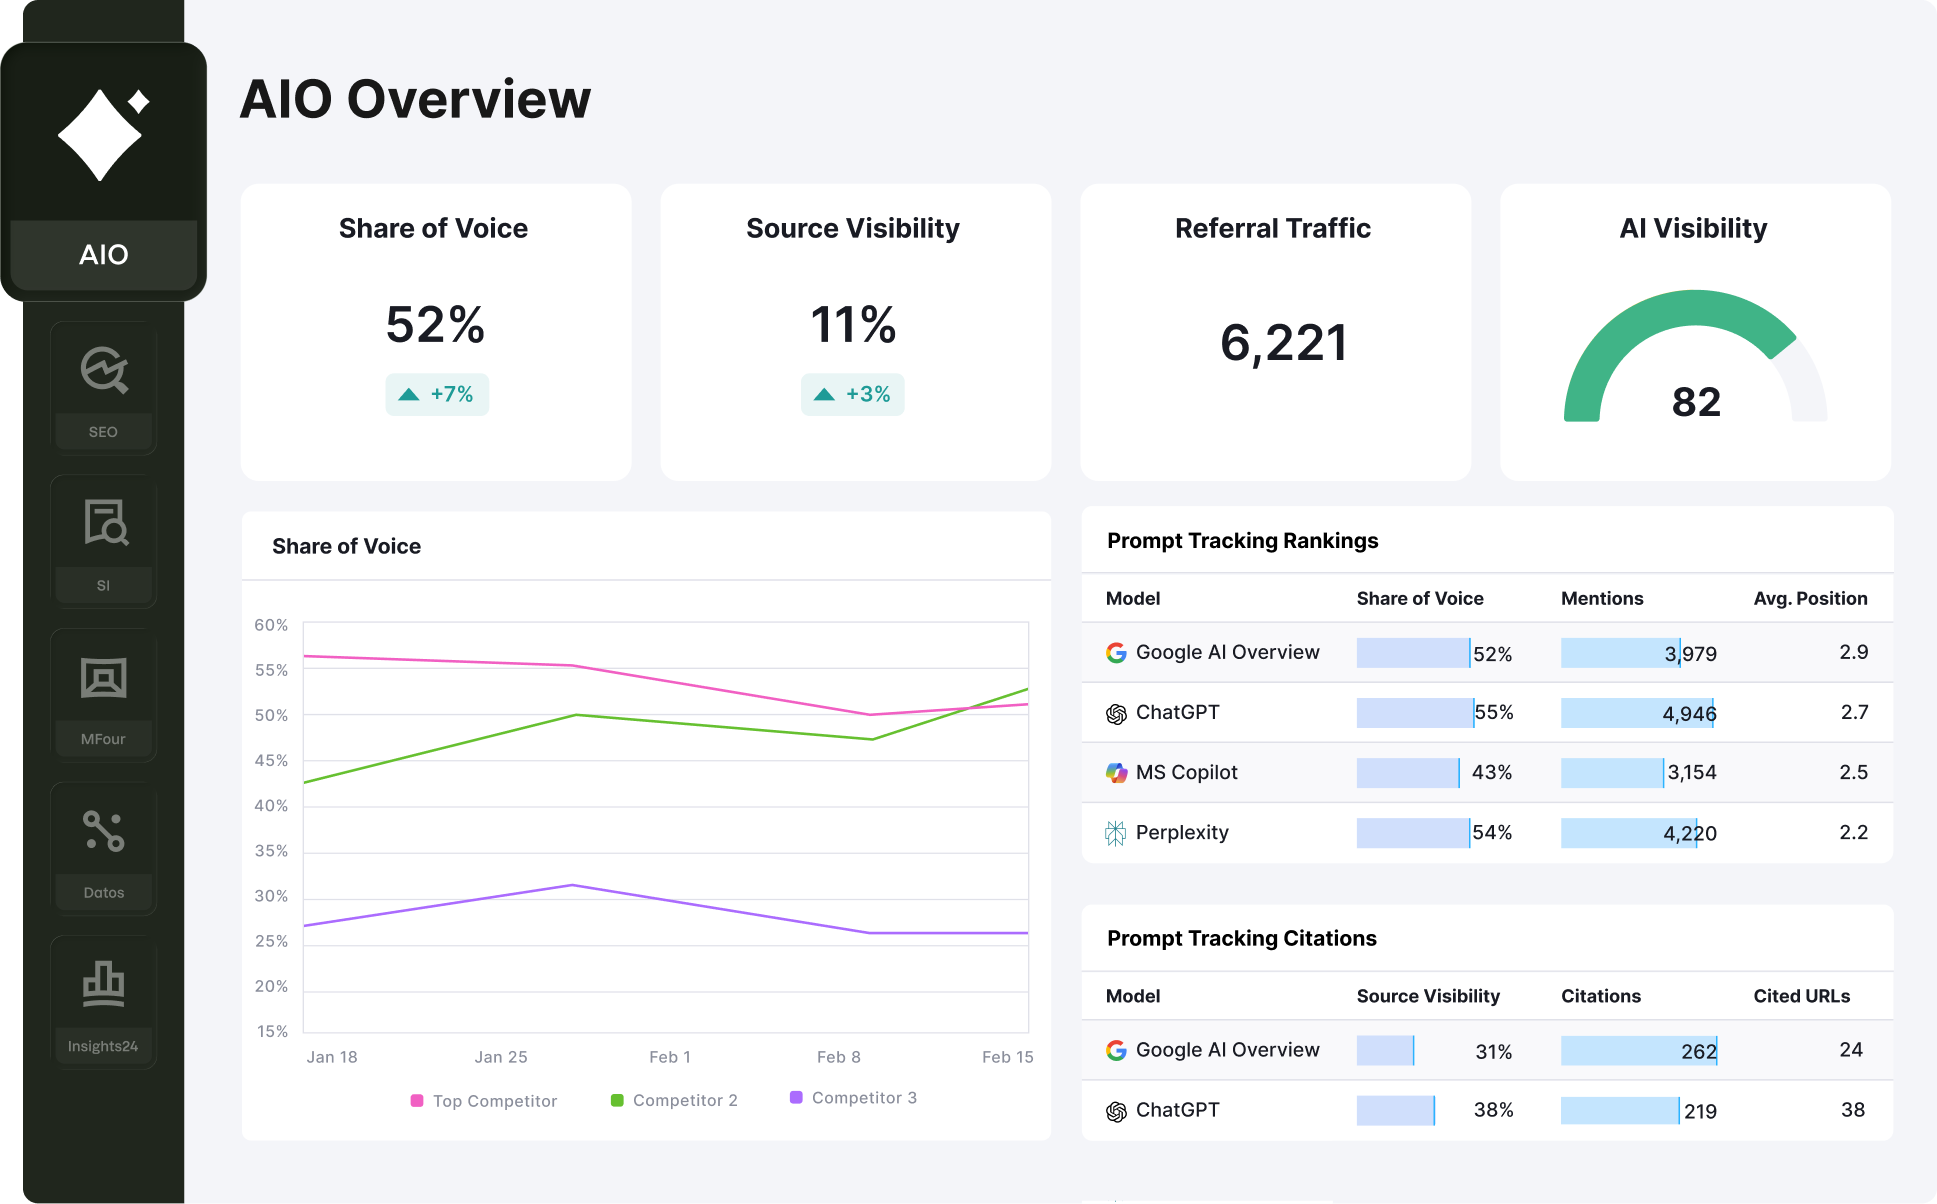Sort by Citations column header
The height and width of the screenshot is (1204, 1937).
click(1601, 997)
